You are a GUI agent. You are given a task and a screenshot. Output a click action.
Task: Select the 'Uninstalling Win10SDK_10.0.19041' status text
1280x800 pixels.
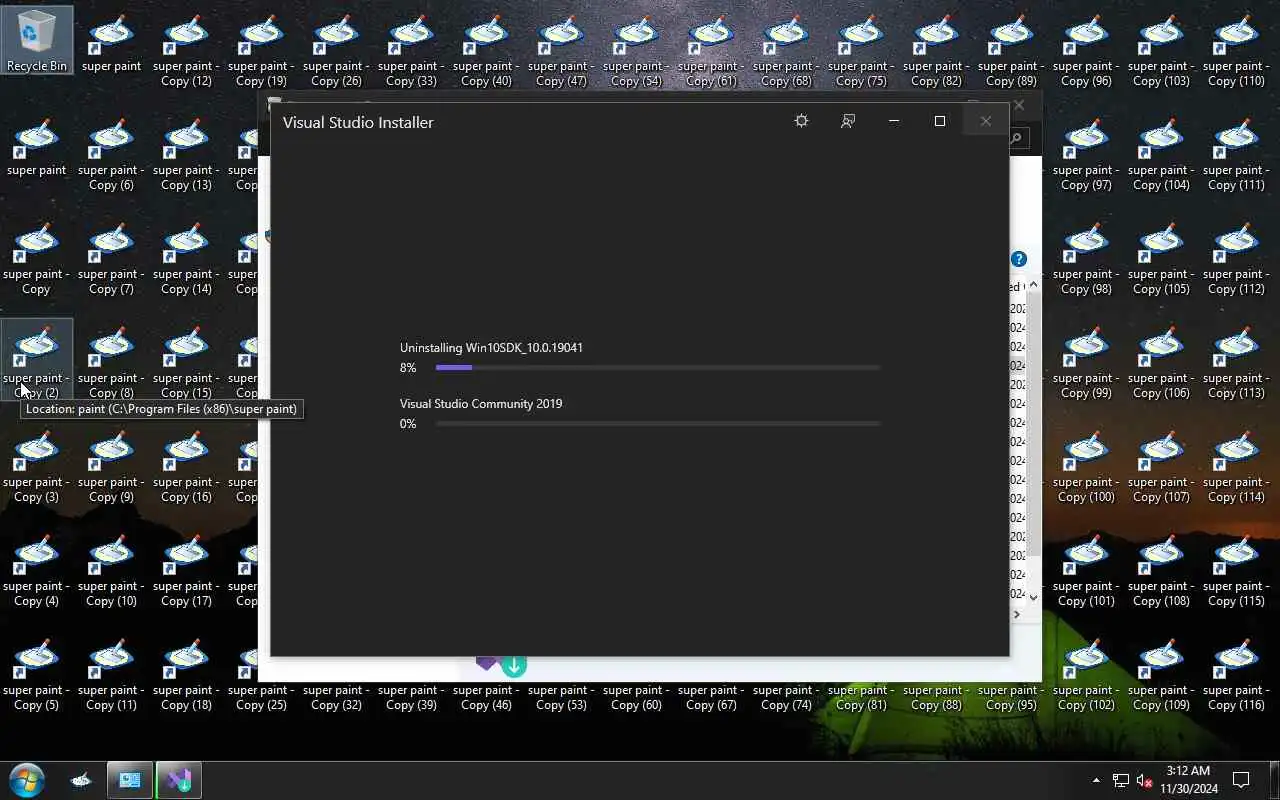491,348
